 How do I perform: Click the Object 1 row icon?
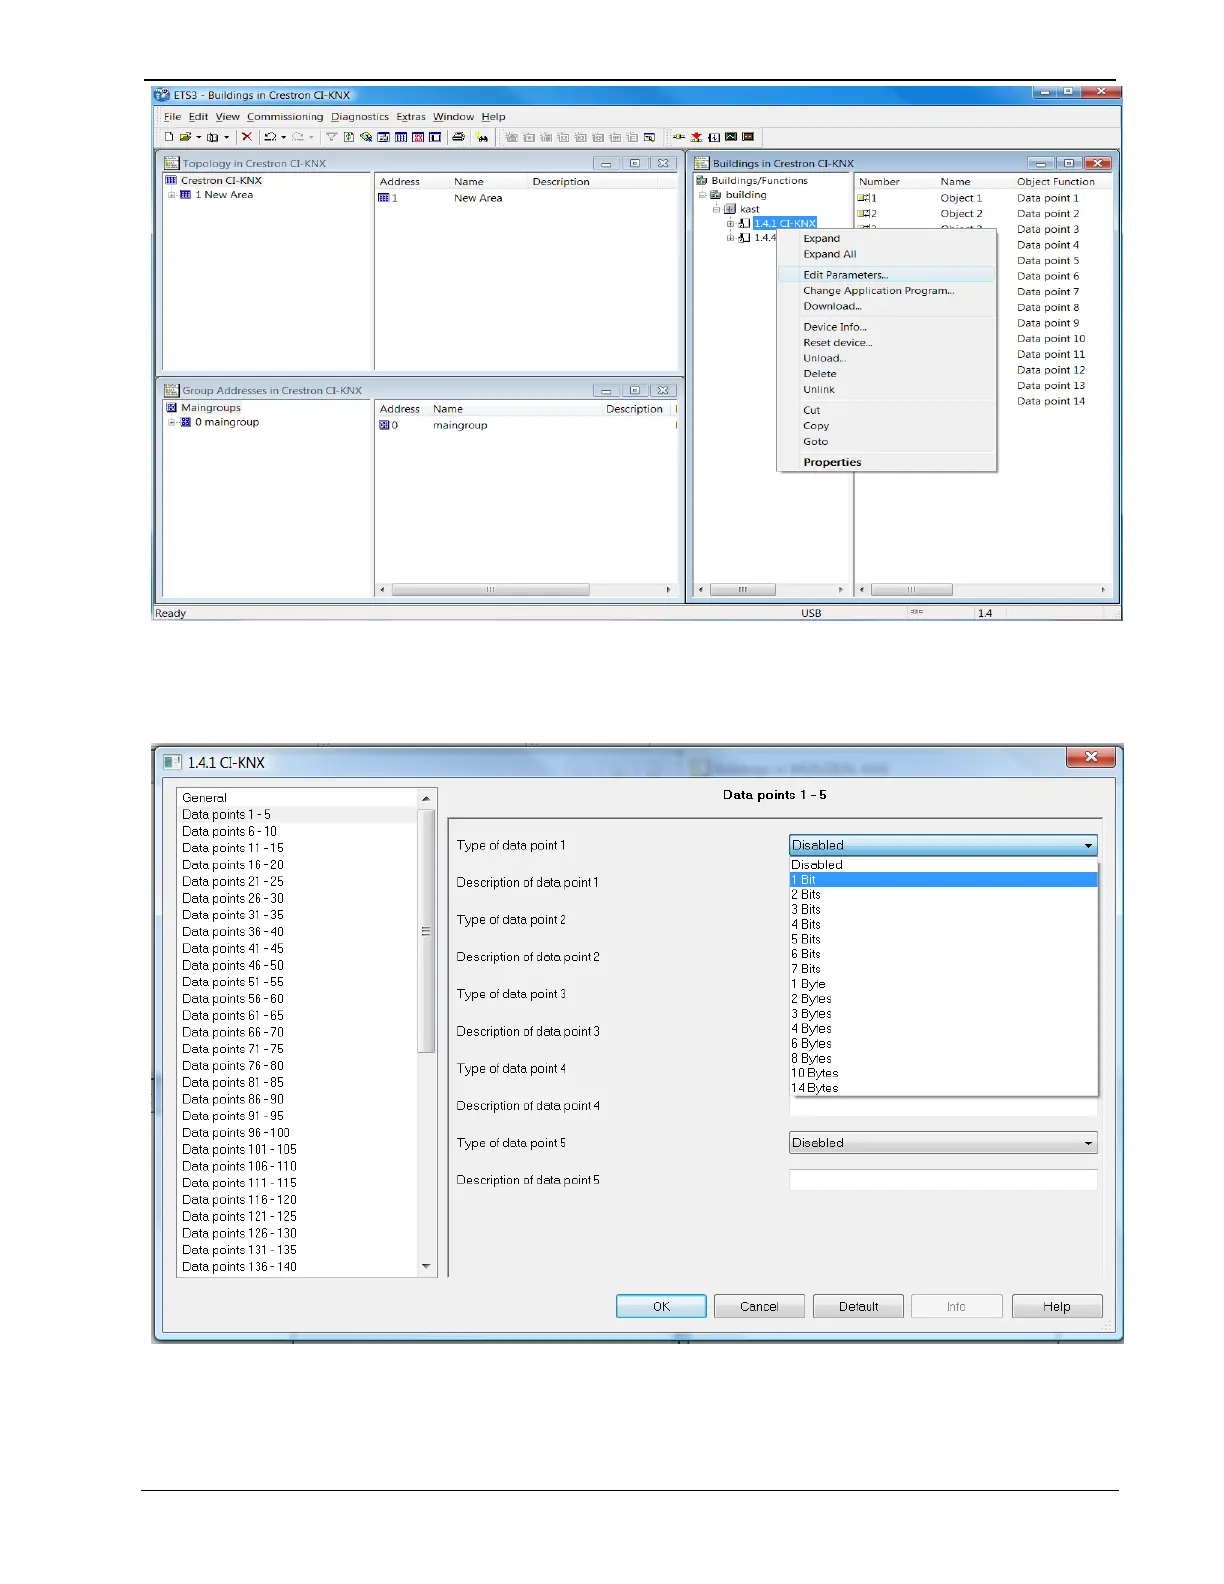coord(866,198)
